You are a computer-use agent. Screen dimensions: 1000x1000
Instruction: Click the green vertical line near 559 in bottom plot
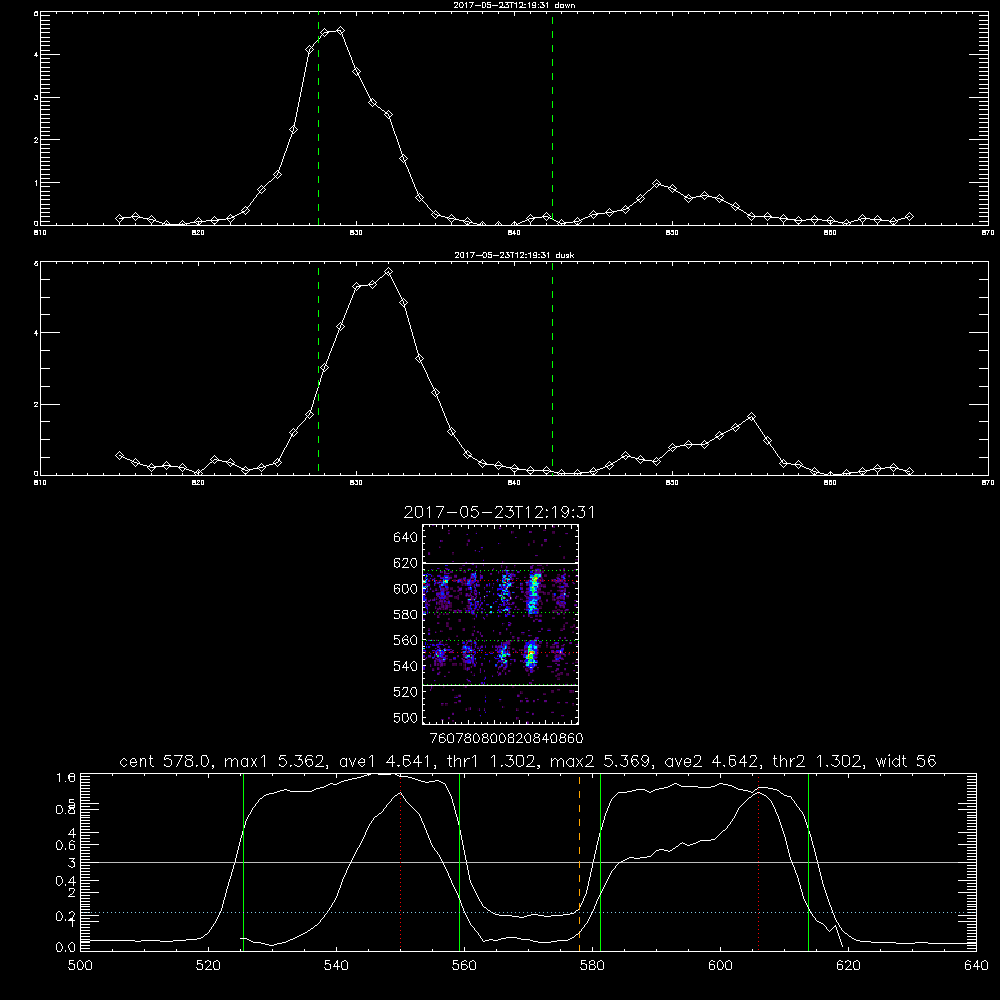point(459,862)
